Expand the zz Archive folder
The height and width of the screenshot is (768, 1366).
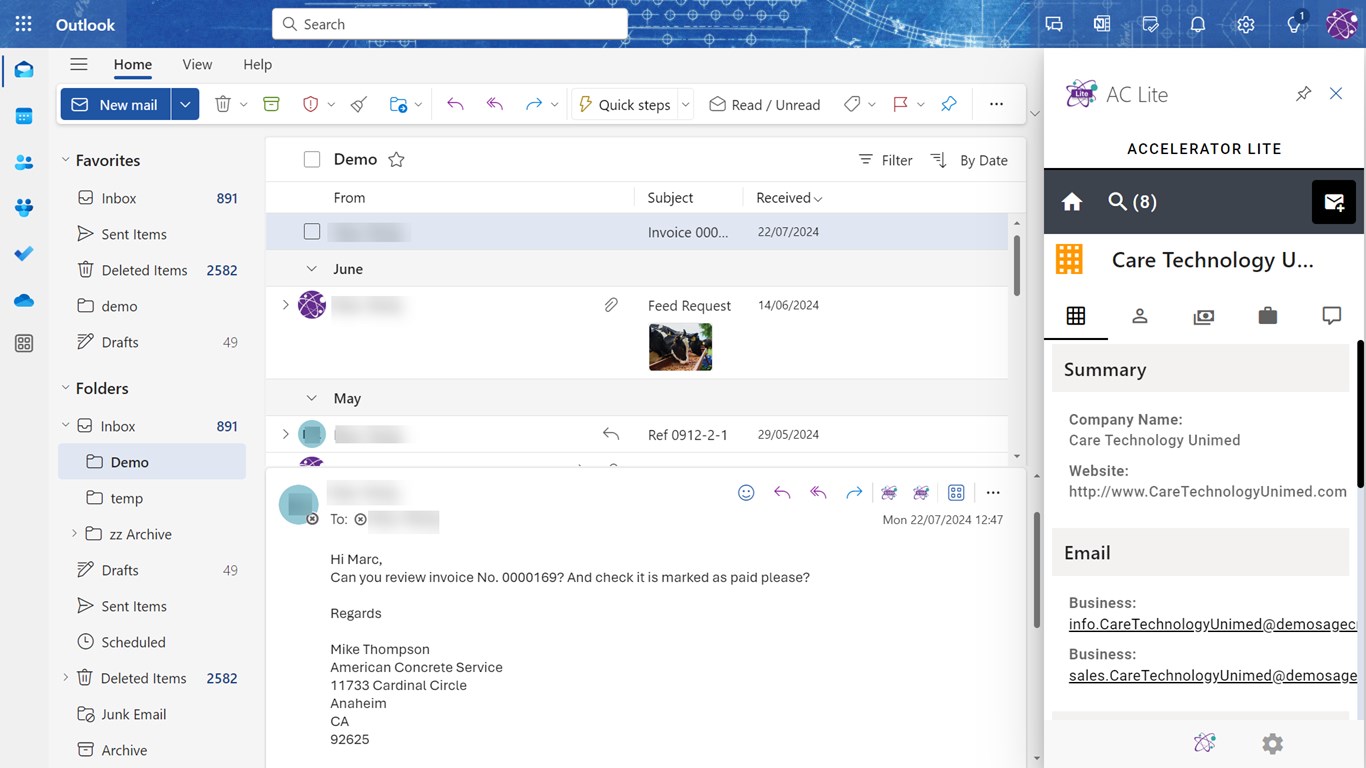click(74, 534)
